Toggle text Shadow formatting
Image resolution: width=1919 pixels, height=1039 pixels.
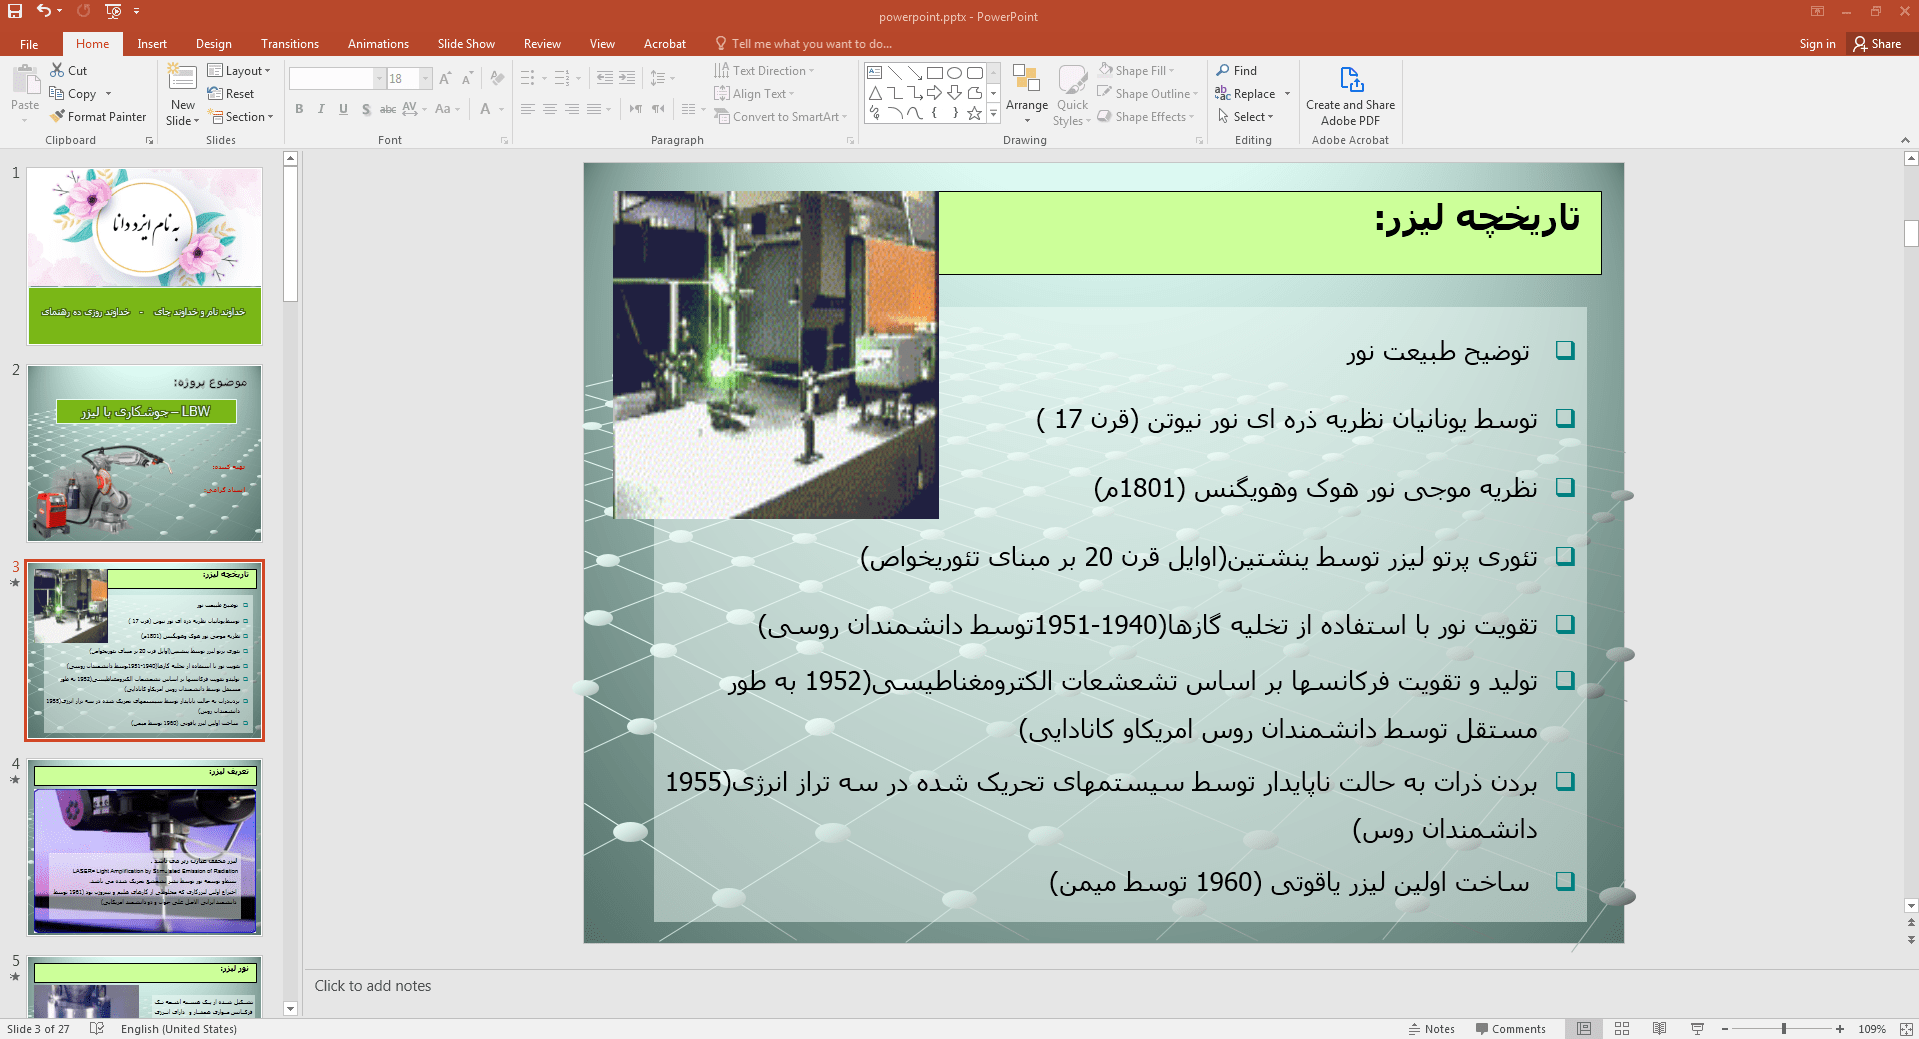tap(366, 109)
